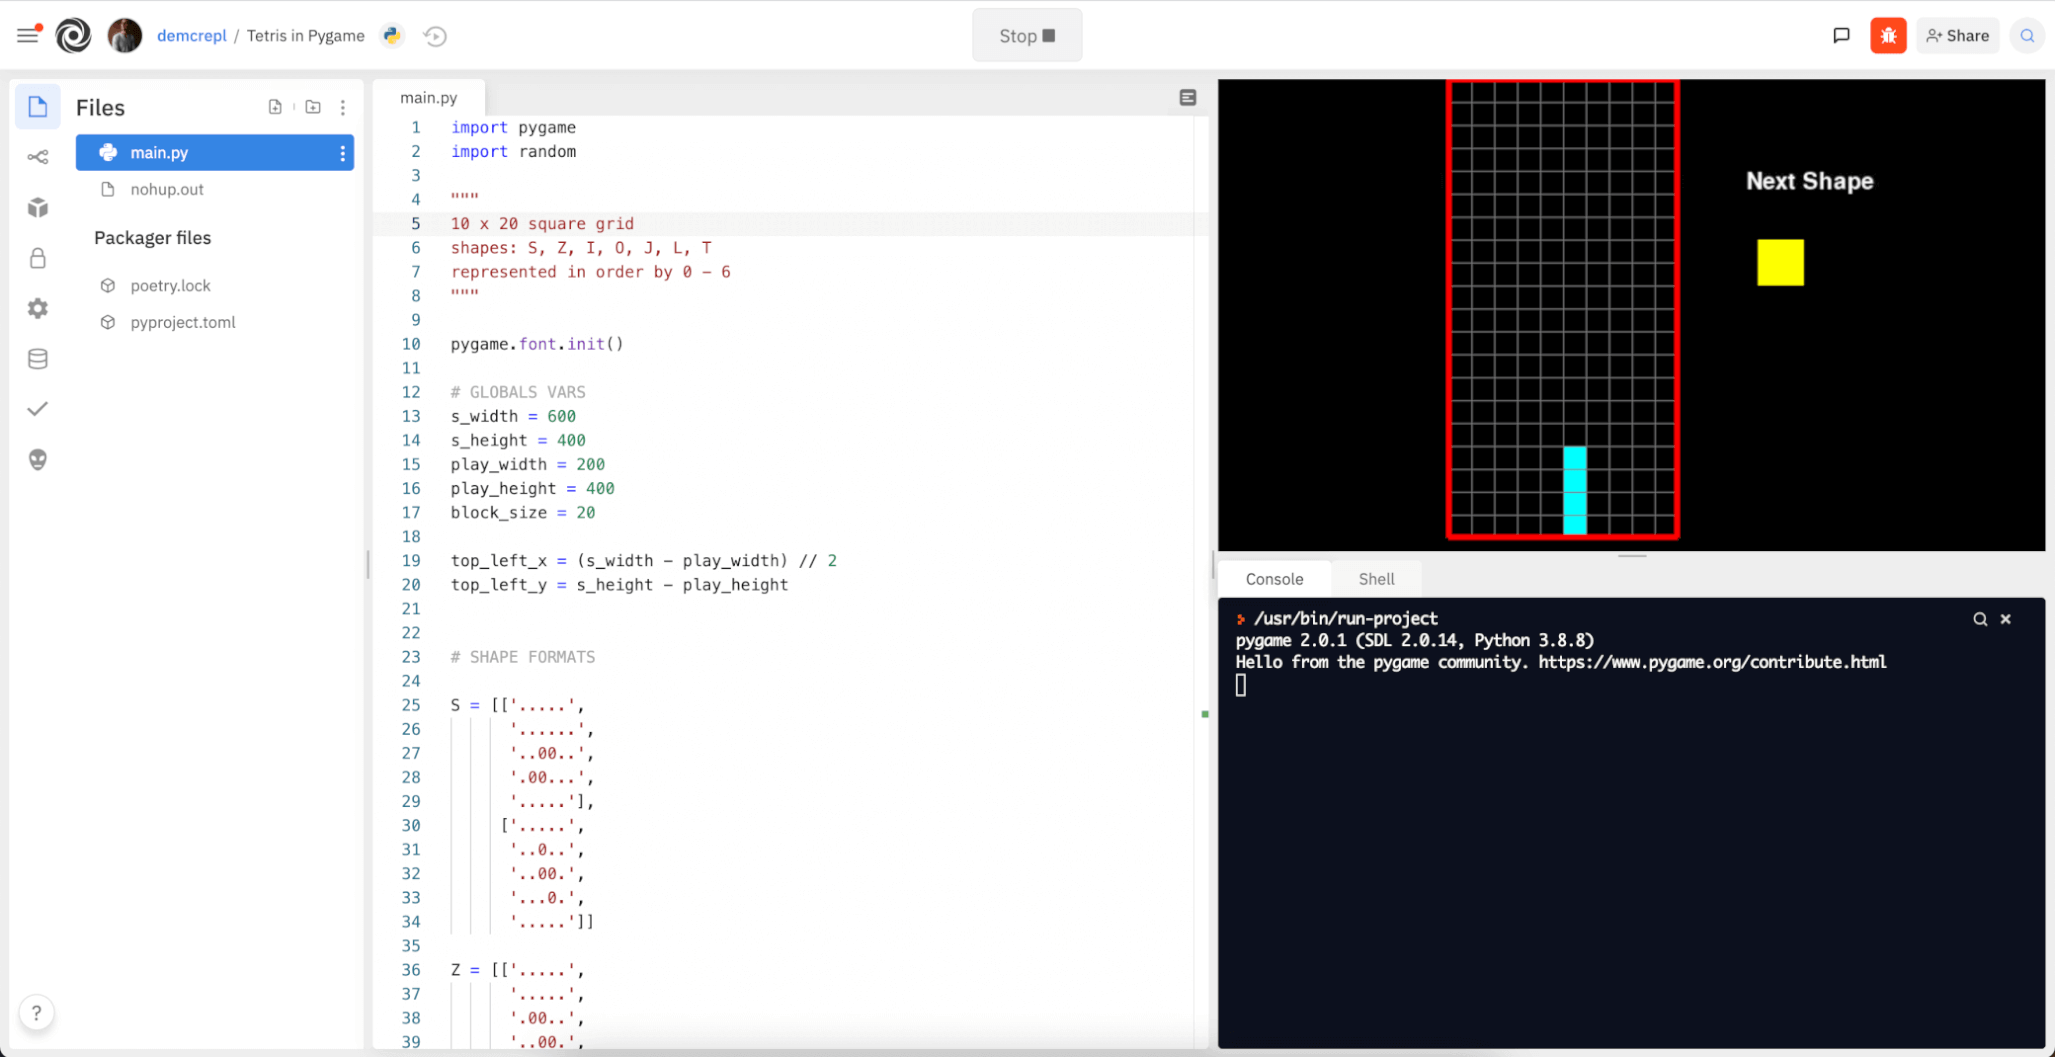Switch to the Shell tab
The image size is (2055, 1057).
(x=1376, y=579)
